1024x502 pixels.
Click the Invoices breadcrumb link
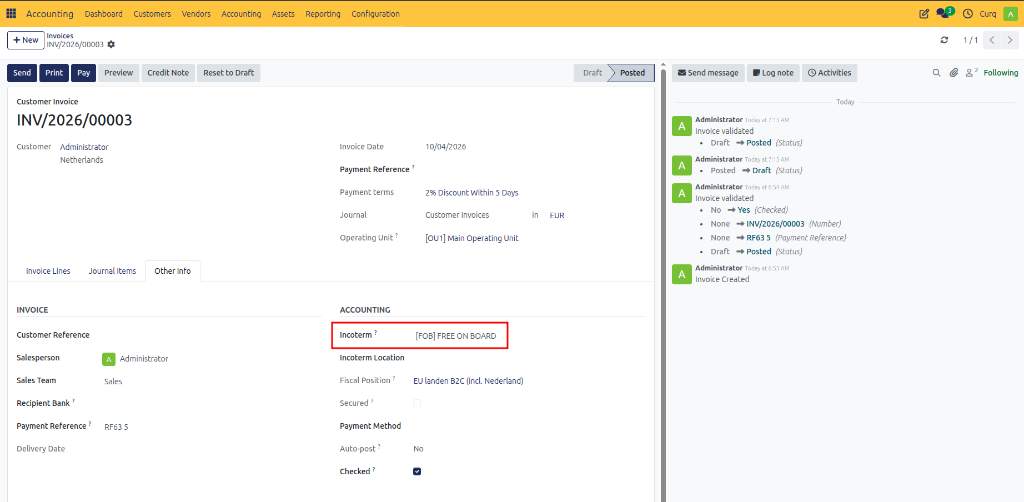pyautogui.click(x=60, y=36)
